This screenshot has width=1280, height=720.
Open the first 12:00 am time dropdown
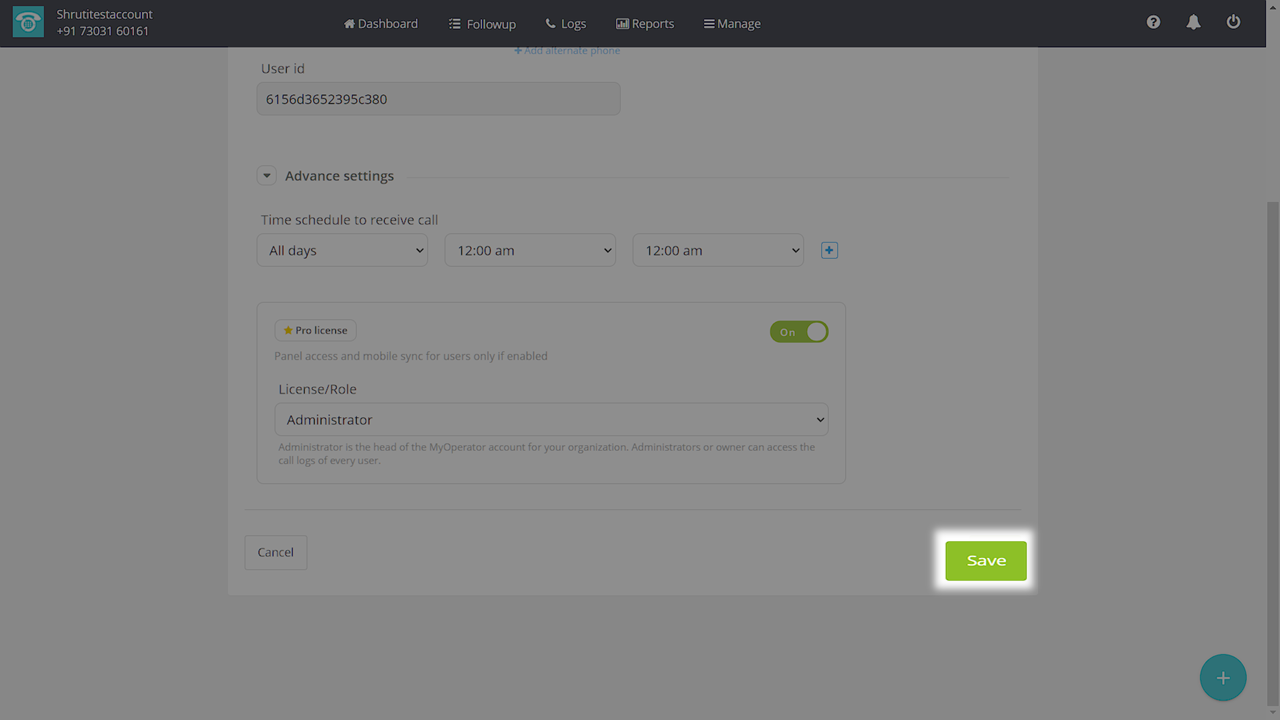529,250
